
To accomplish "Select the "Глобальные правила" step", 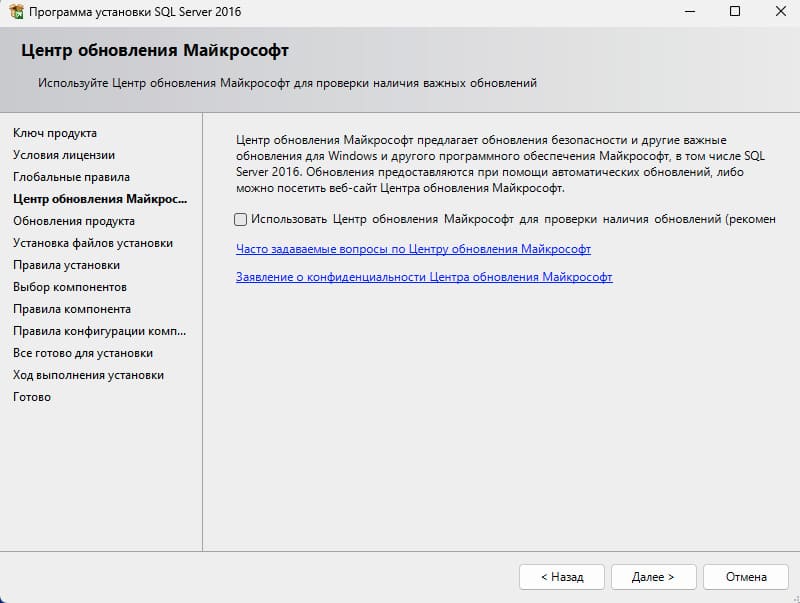I will point(71,177).
